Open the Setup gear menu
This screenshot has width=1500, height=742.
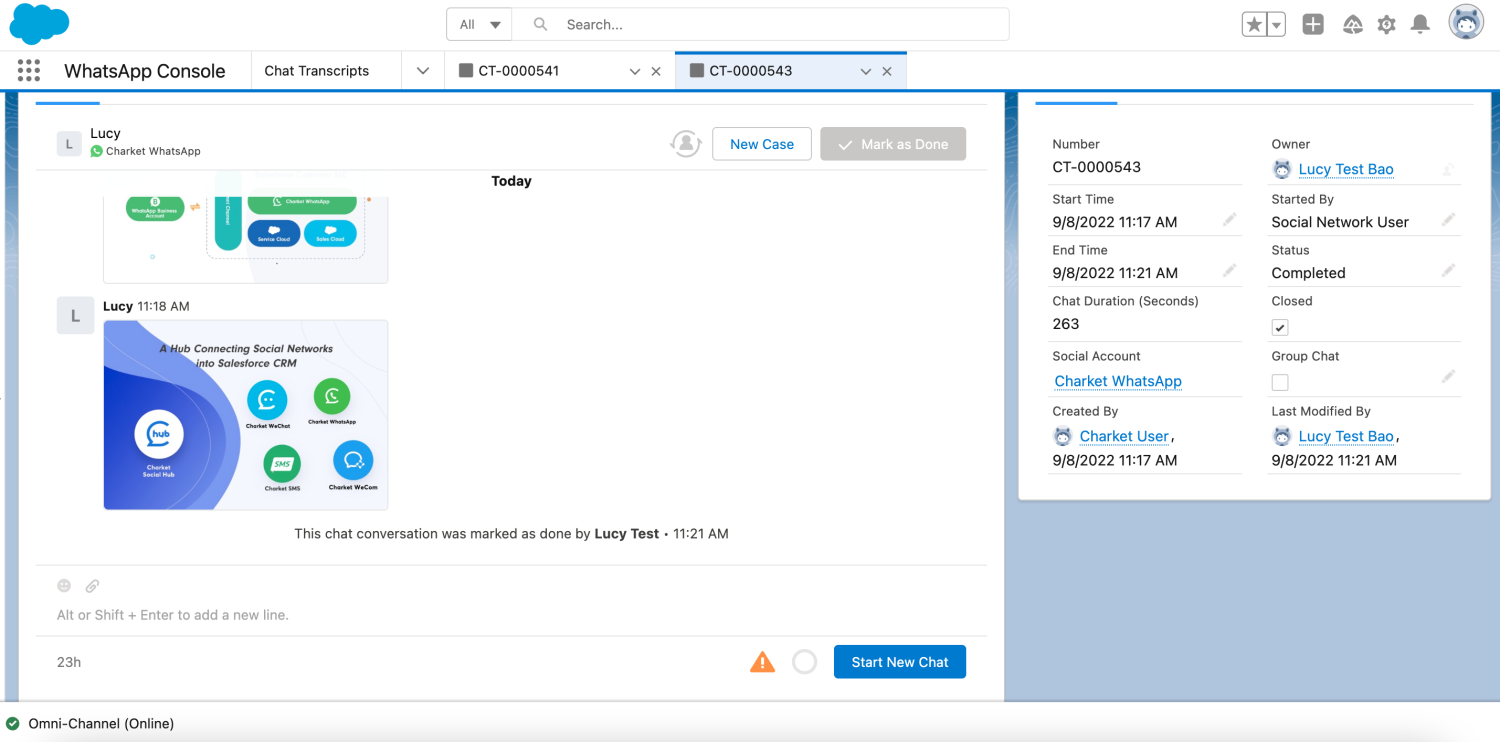(1386, 25)
